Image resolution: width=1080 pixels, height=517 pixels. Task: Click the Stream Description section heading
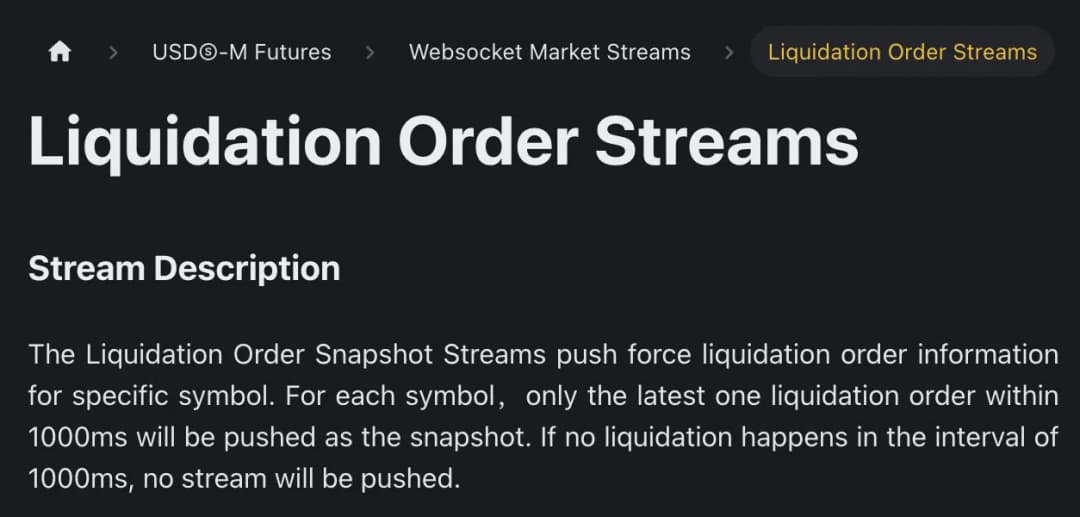(184, 269)
